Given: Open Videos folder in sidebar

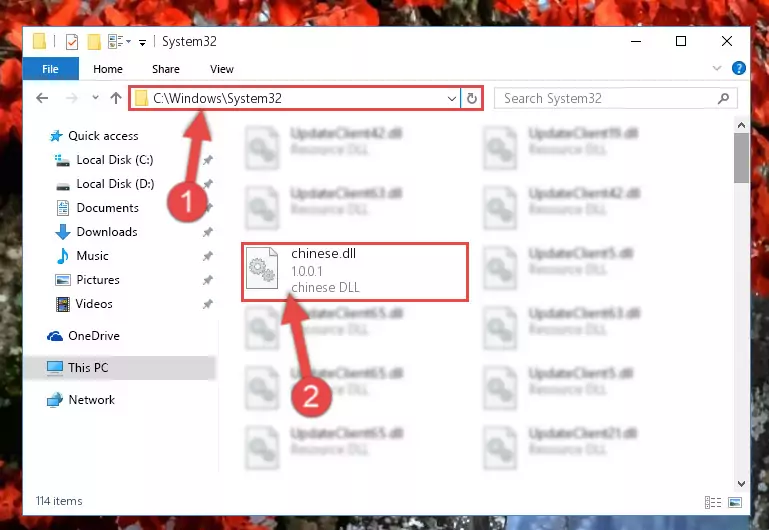Looking at the screenshot, I should (x=94, y=304).
